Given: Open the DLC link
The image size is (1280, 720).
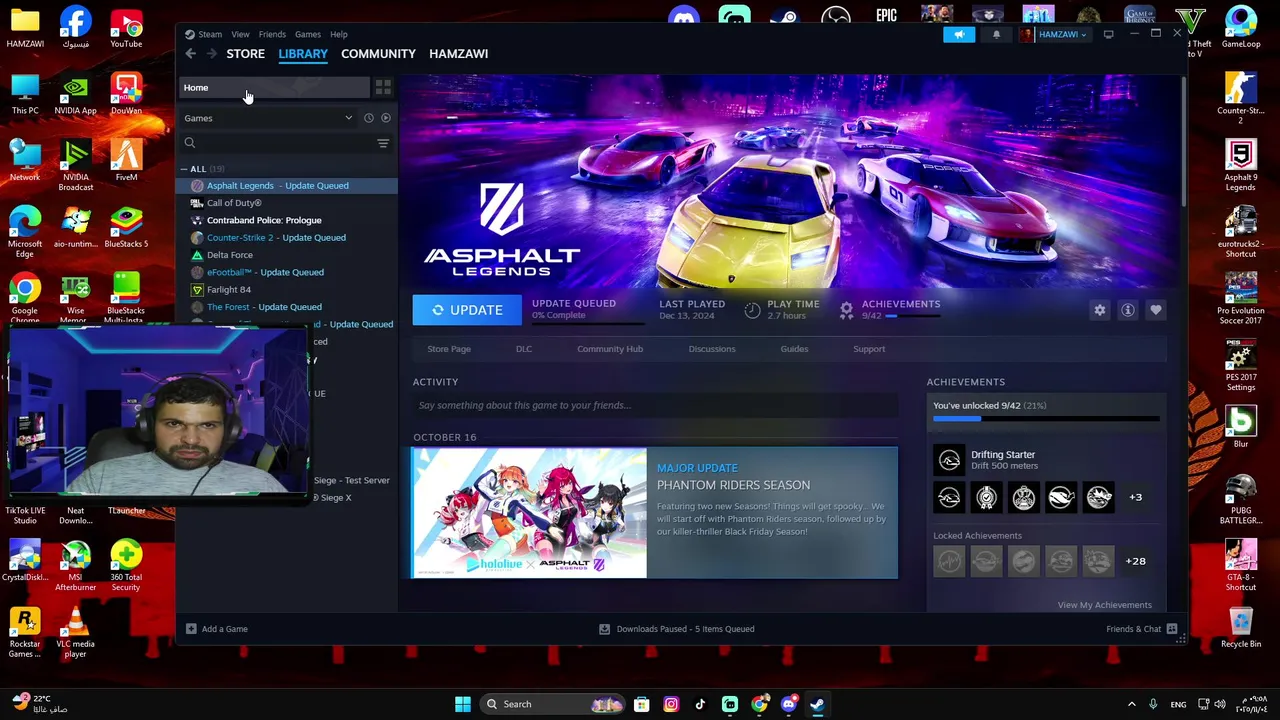Looking at the screenshot, I should tap(524, 349).
